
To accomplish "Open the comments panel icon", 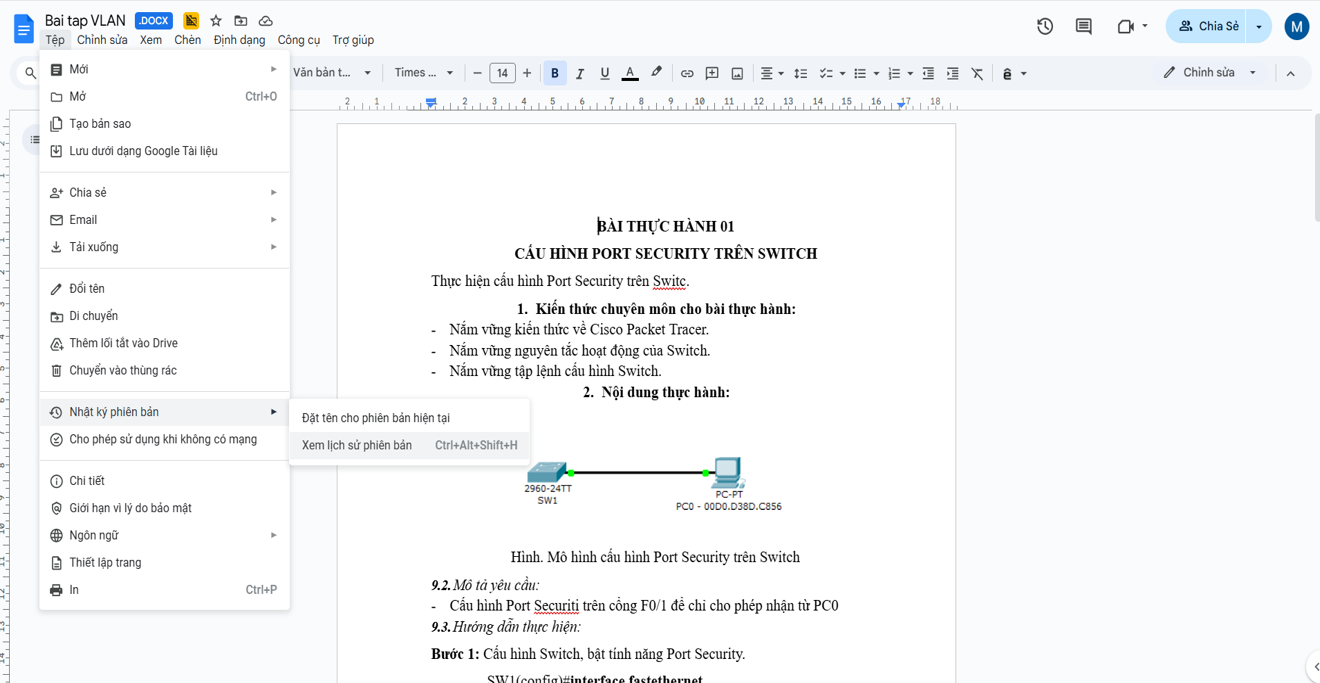I will tap(1083, 27).
